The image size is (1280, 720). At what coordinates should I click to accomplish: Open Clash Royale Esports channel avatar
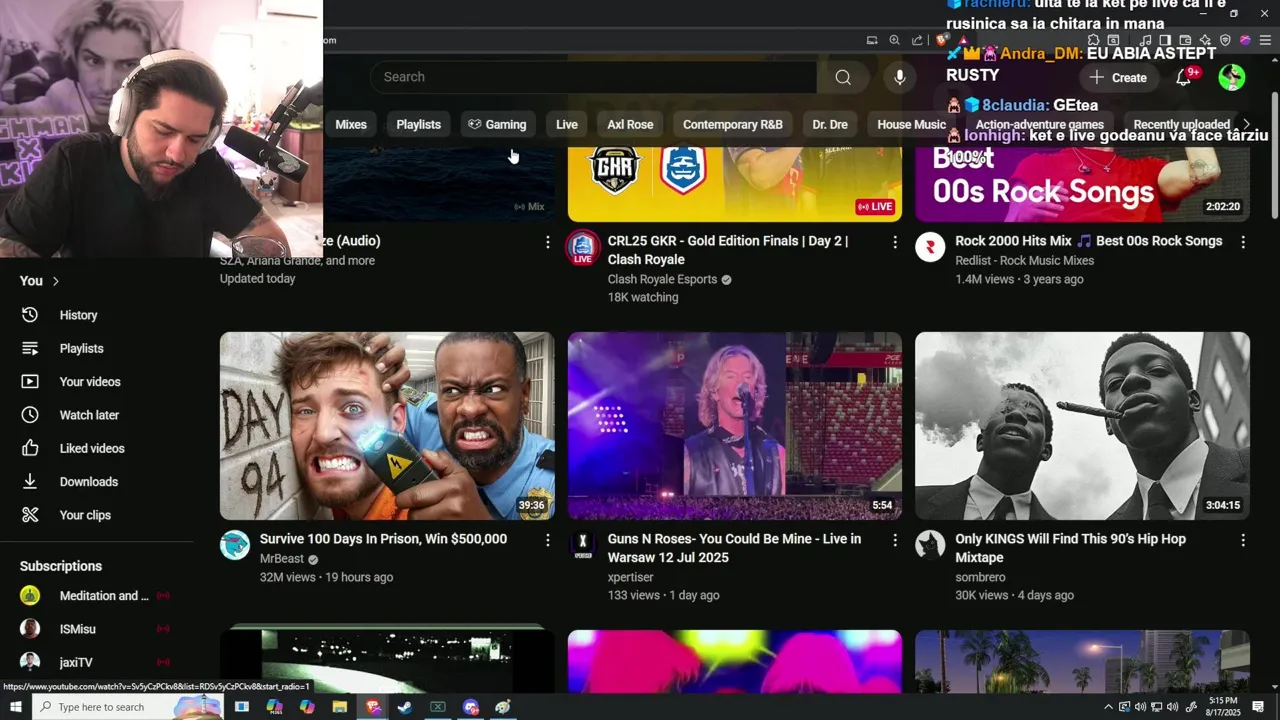click(583, 247)
